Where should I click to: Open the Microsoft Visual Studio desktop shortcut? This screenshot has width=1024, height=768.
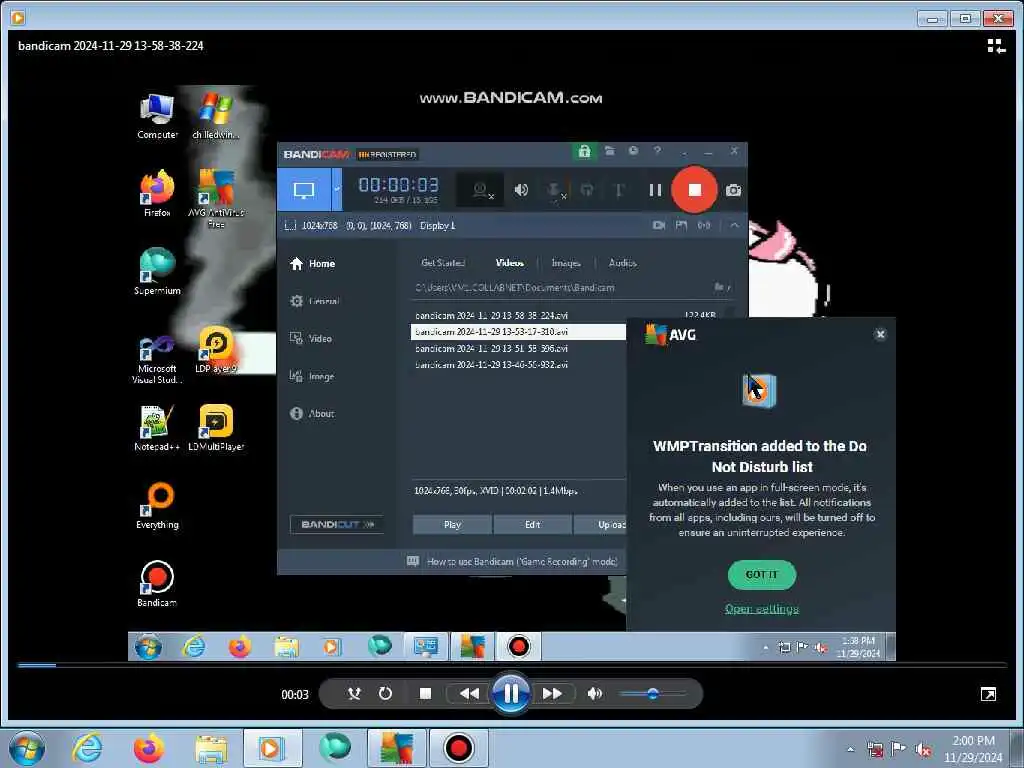[157, 359]
